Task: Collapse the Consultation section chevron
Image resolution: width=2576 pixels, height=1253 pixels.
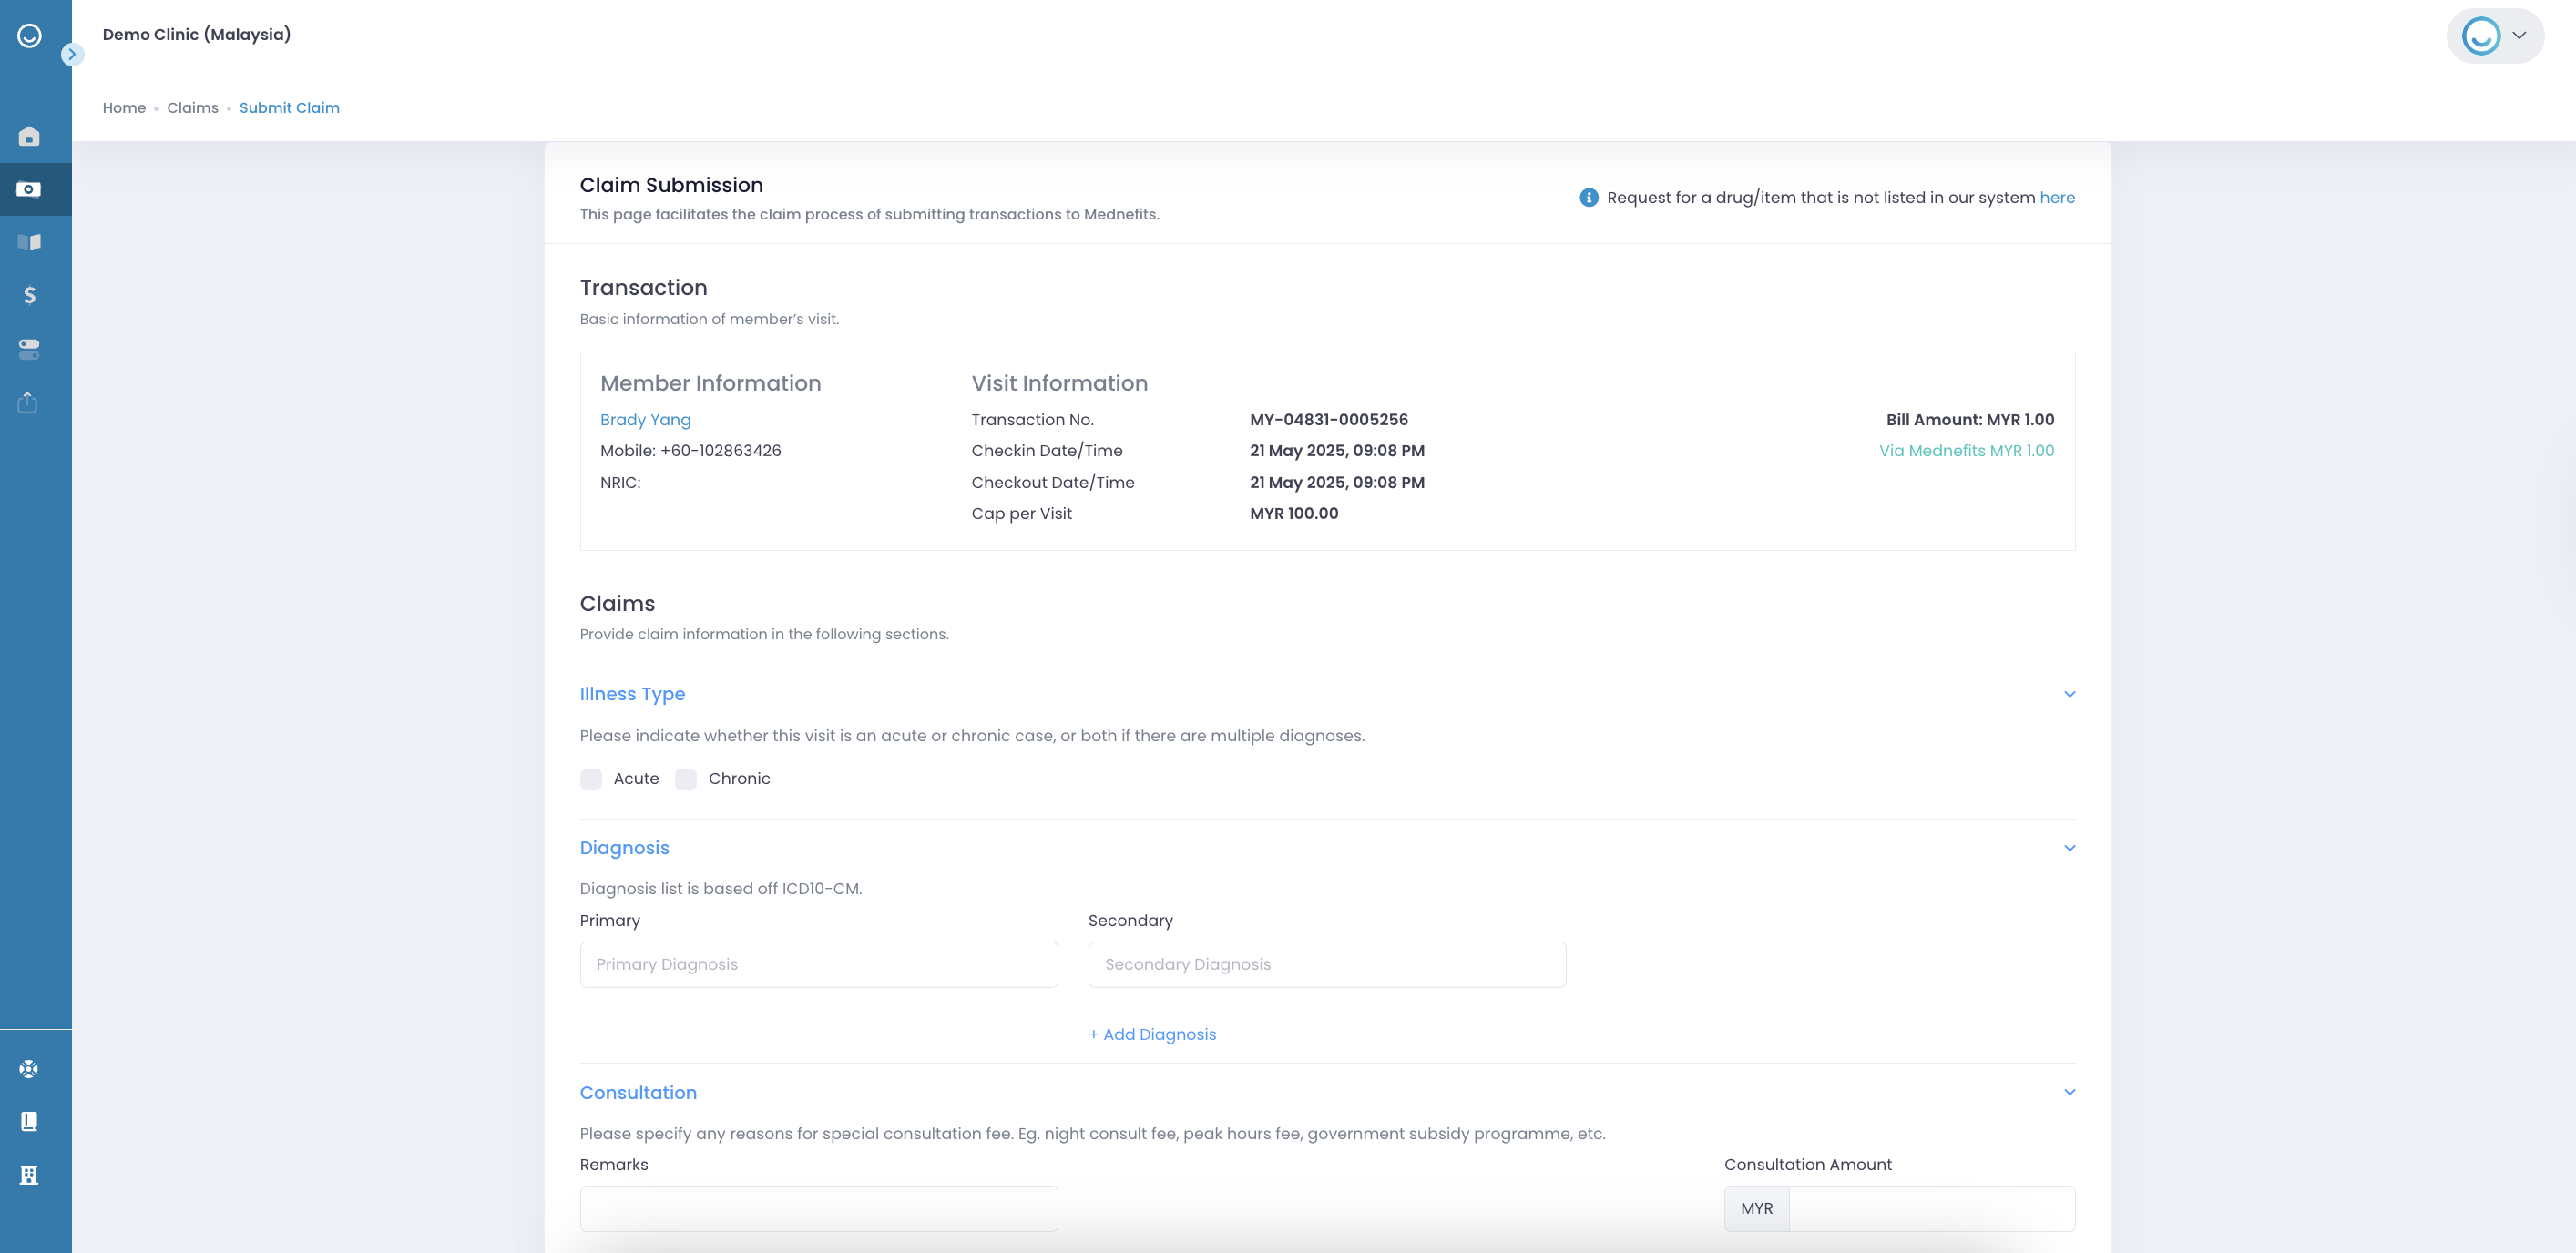Action: click(2069, 1092)
